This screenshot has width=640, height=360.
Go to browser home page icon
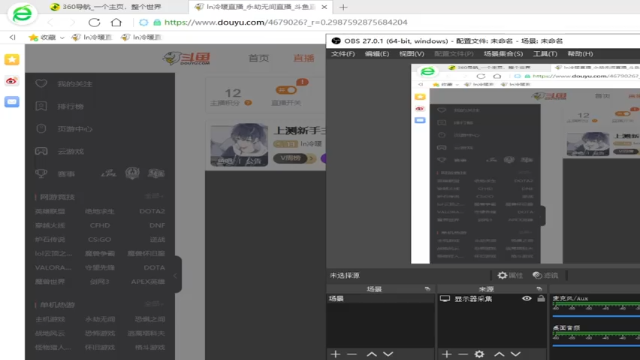click(x=116, y=22)
